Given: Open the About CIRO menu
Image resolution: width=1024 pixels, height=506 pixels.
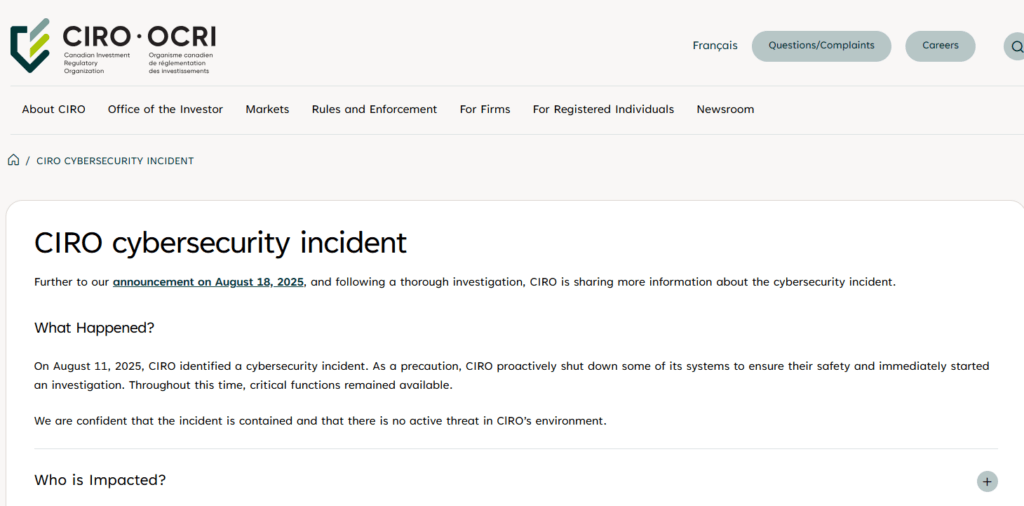Looking at the screenshot, I should 54,109.
